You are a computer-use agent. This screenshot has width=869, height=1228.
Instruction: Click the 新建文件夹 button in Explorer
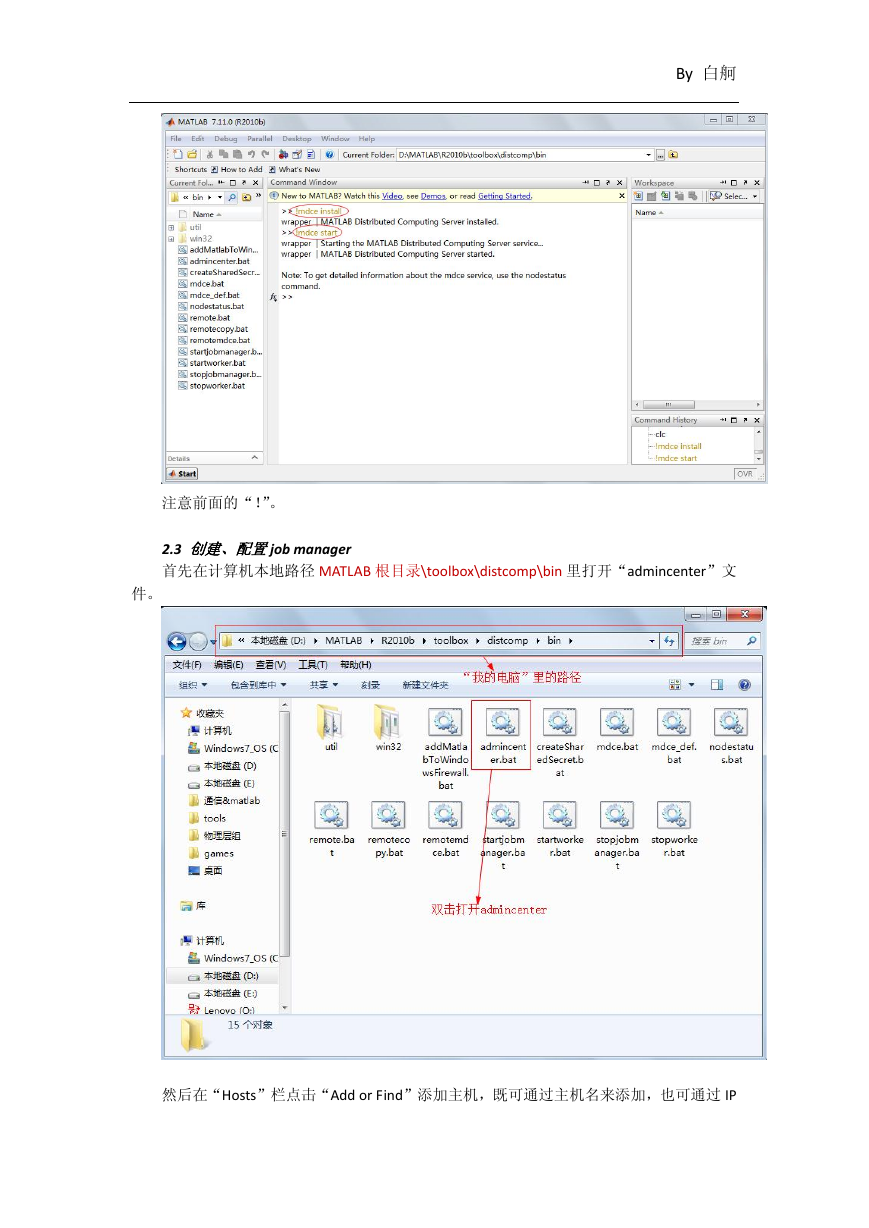(x=425, y=685)
